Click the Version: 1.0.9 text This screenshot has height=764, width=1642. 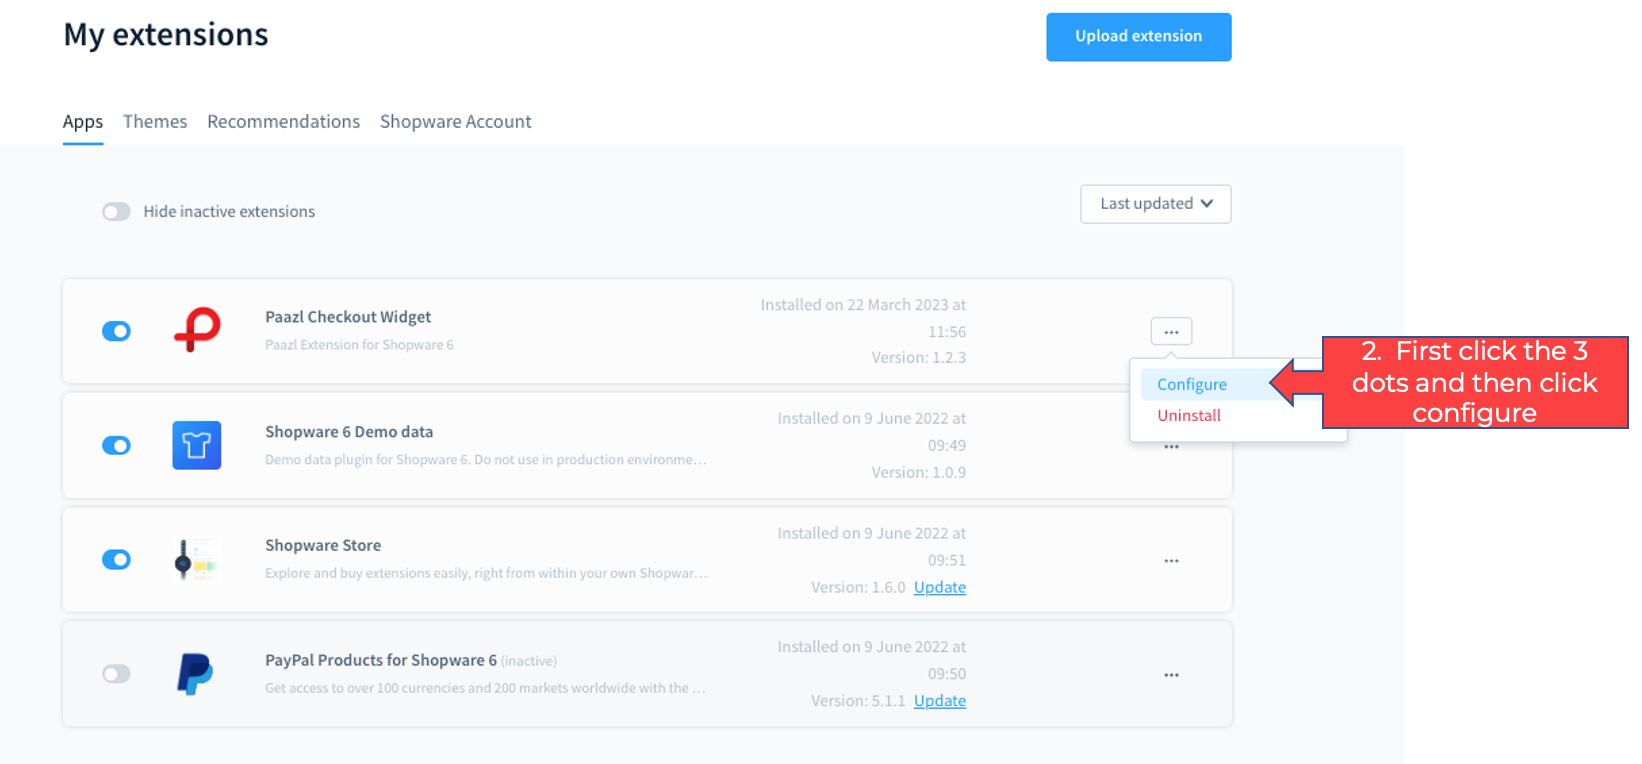click(x=919, y=472)
